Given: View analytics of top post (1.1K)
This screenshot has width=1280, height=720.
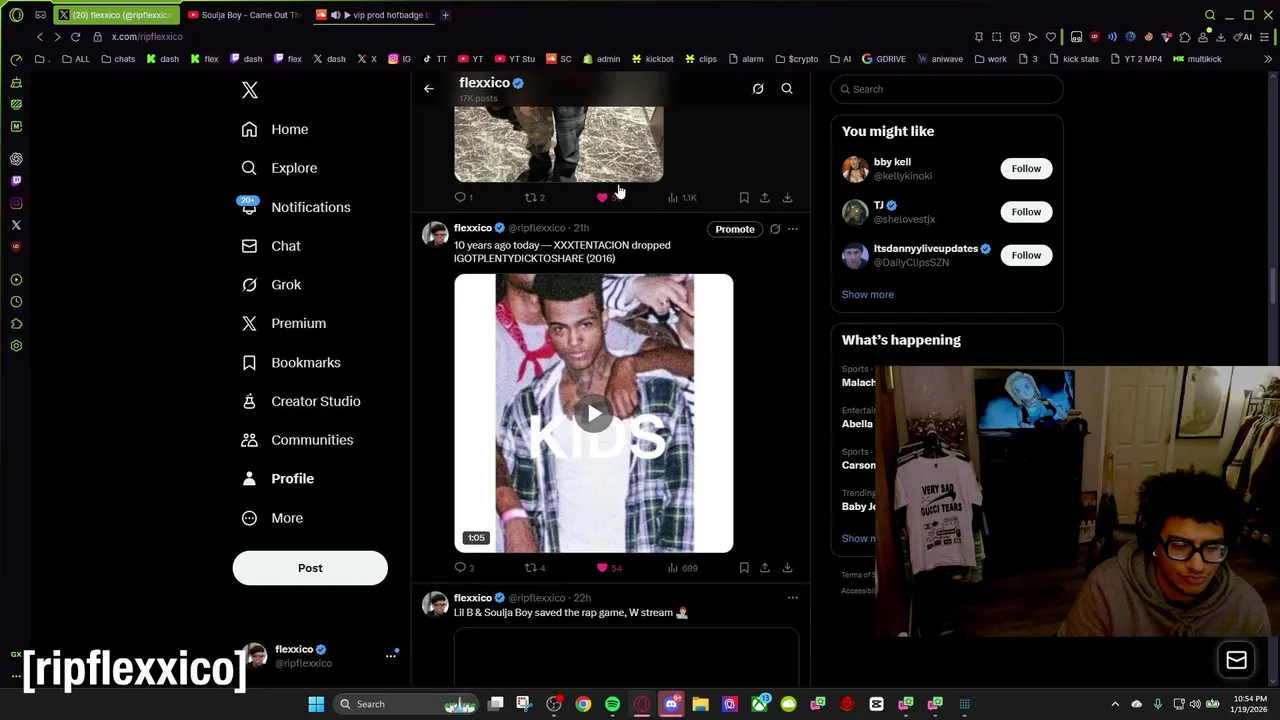Looking at the screenshot, I should tap(682, 198).
